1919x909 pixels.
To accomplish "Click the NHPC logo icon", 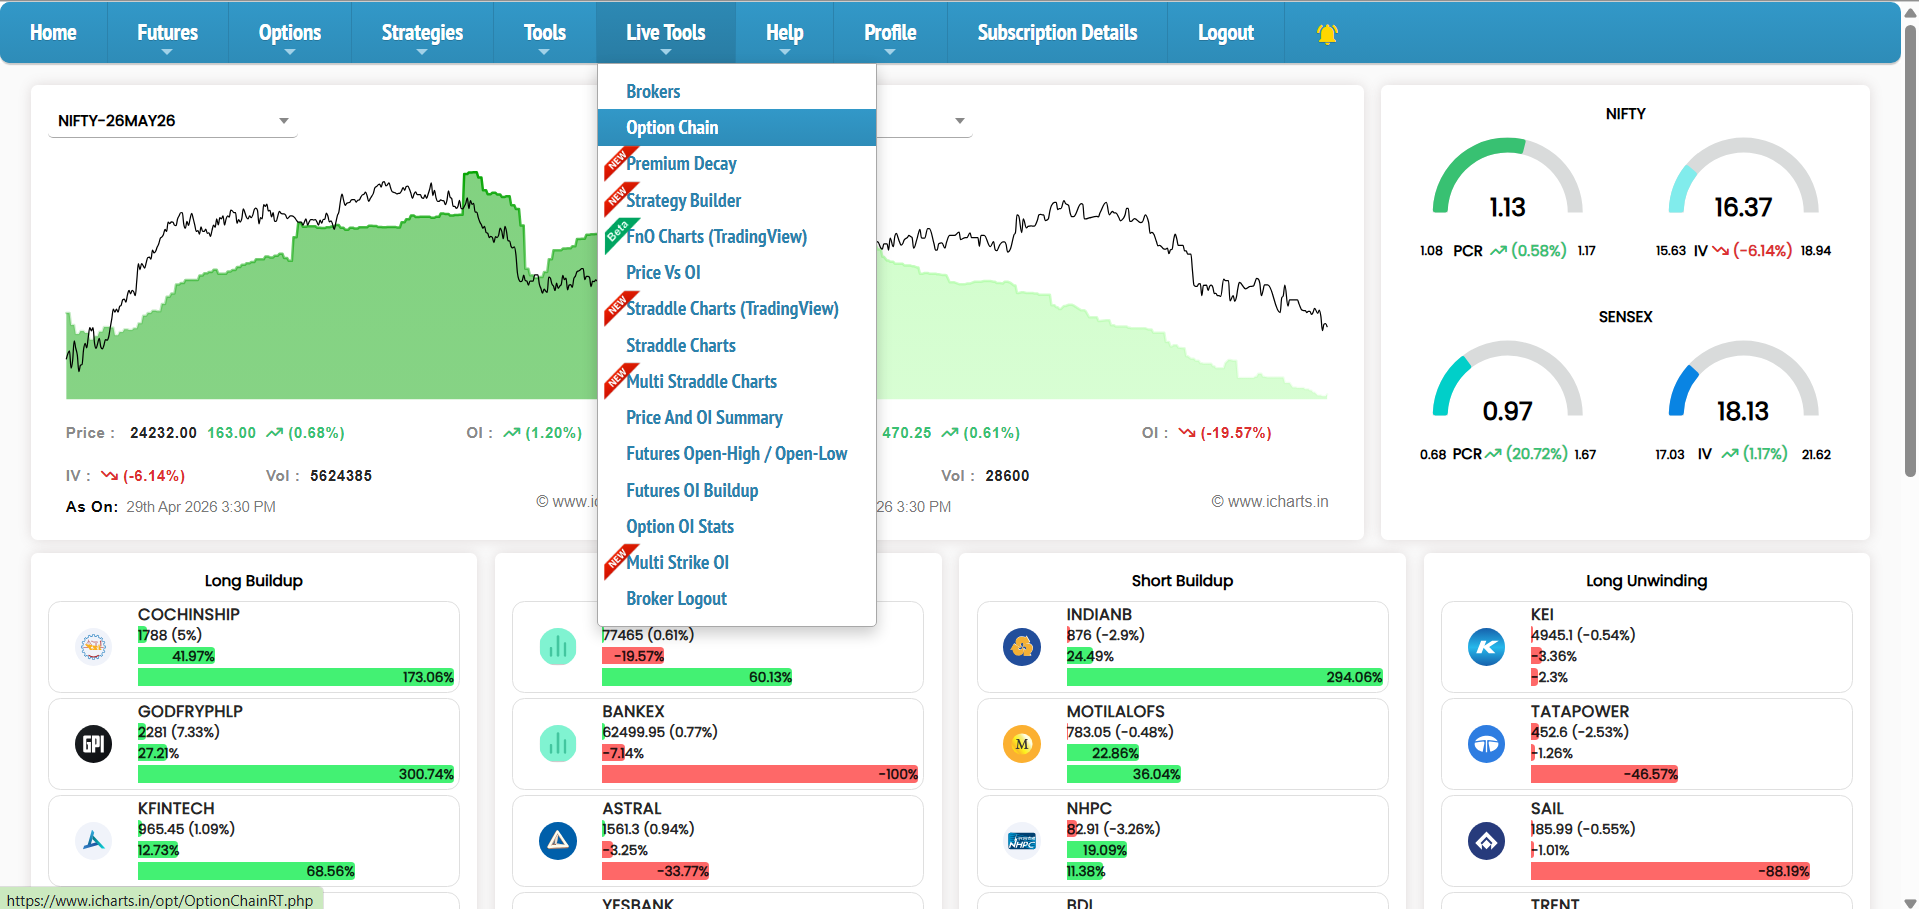I will (x=1022, y=841).
